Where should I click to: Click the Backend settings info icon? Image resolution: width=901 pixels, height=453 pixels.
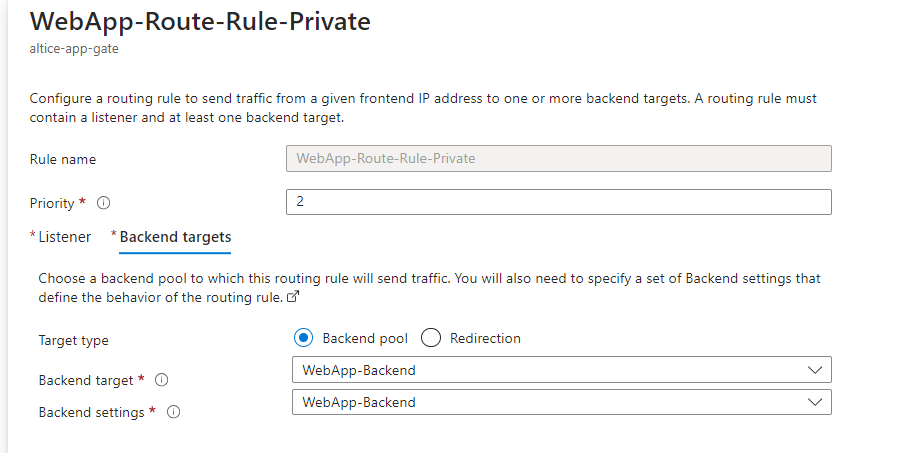tap(174, 412)
